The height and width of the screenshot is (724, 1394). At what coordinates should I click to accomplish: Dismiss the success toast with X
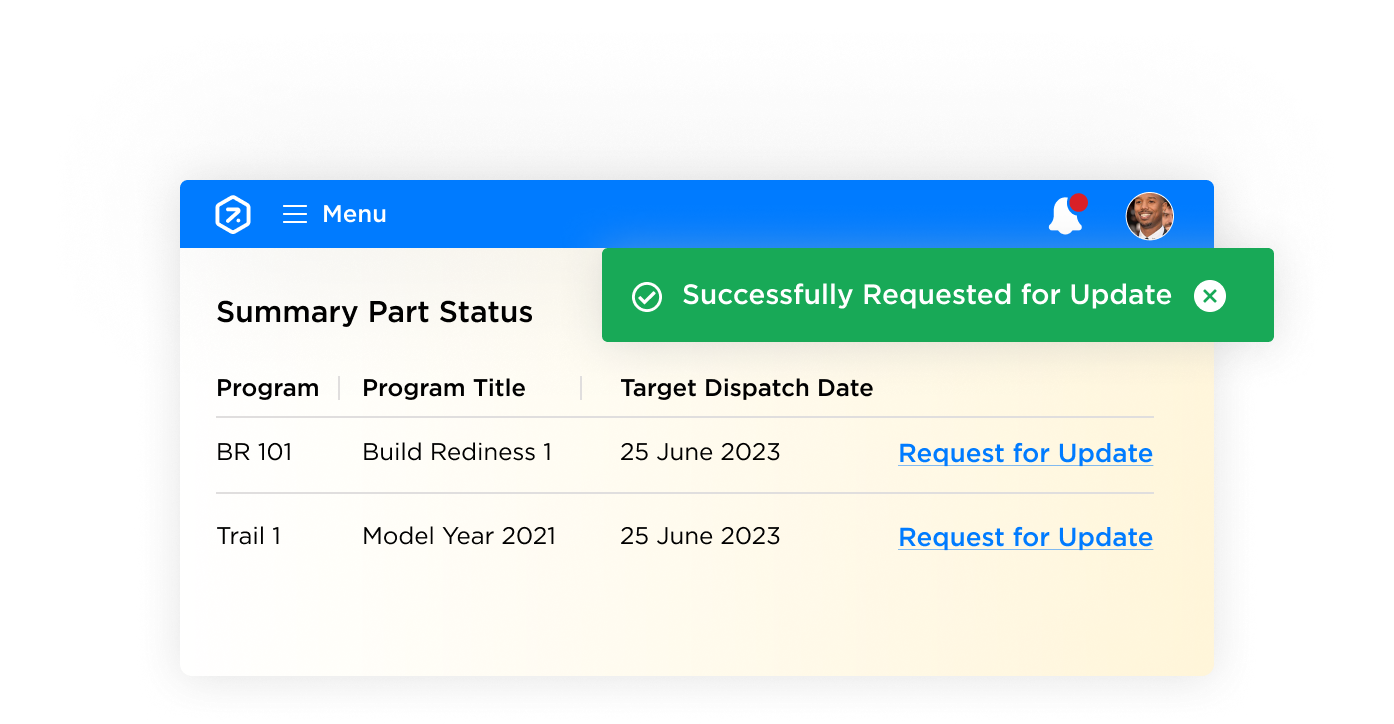[1210, 296]
